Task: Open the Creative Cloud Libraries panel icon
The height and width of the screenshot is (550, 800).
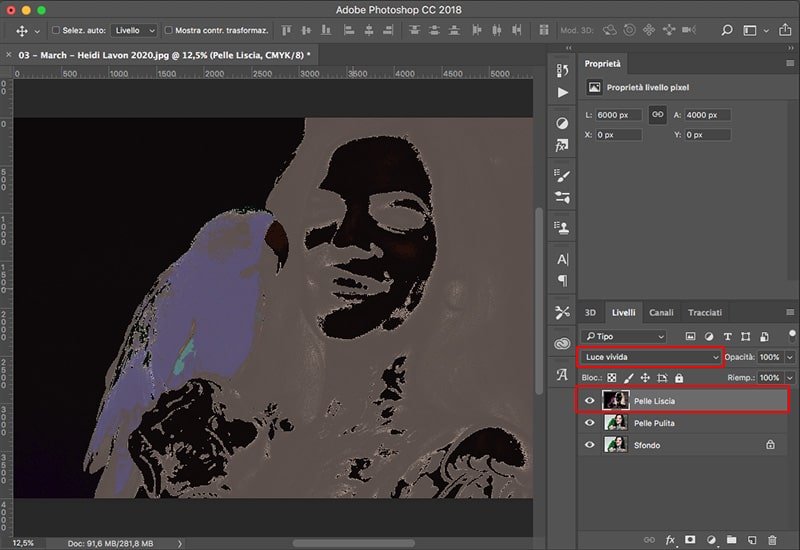Action: click(x=562, y=343)
